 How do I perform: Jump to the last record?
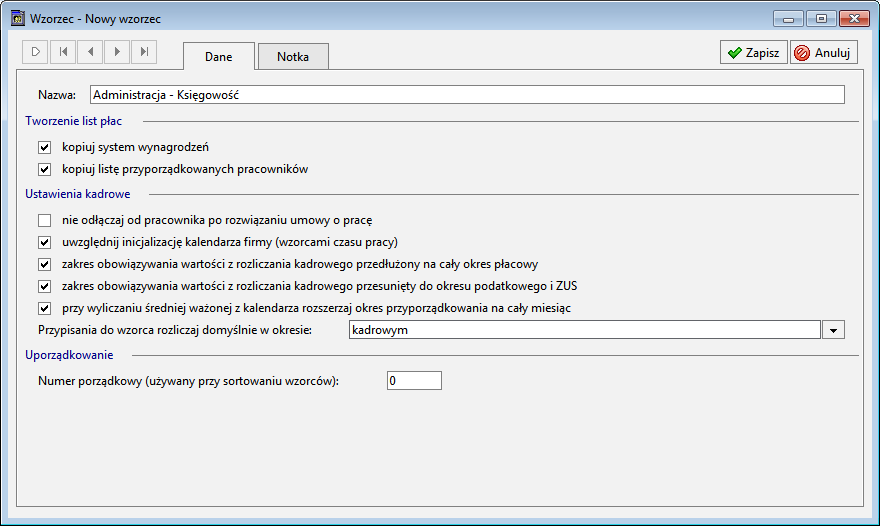144,52
